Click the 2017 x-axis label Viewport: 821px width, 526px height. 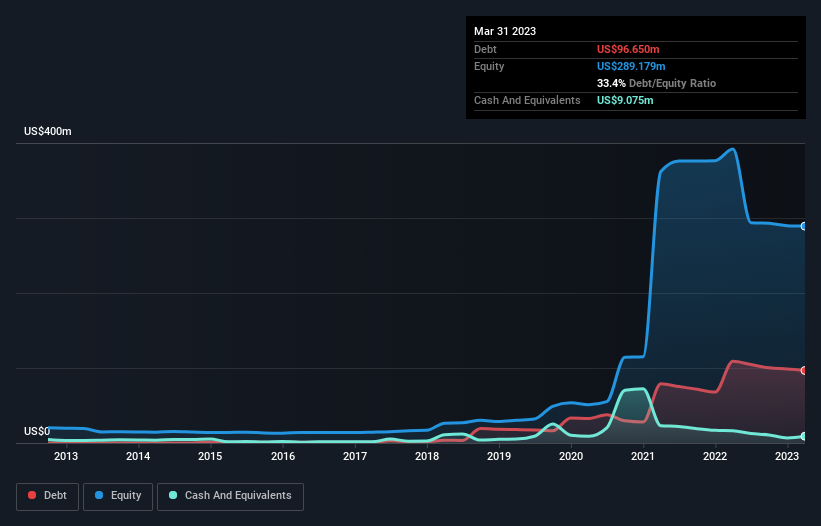pyautogui.click(x=354, y=456)
